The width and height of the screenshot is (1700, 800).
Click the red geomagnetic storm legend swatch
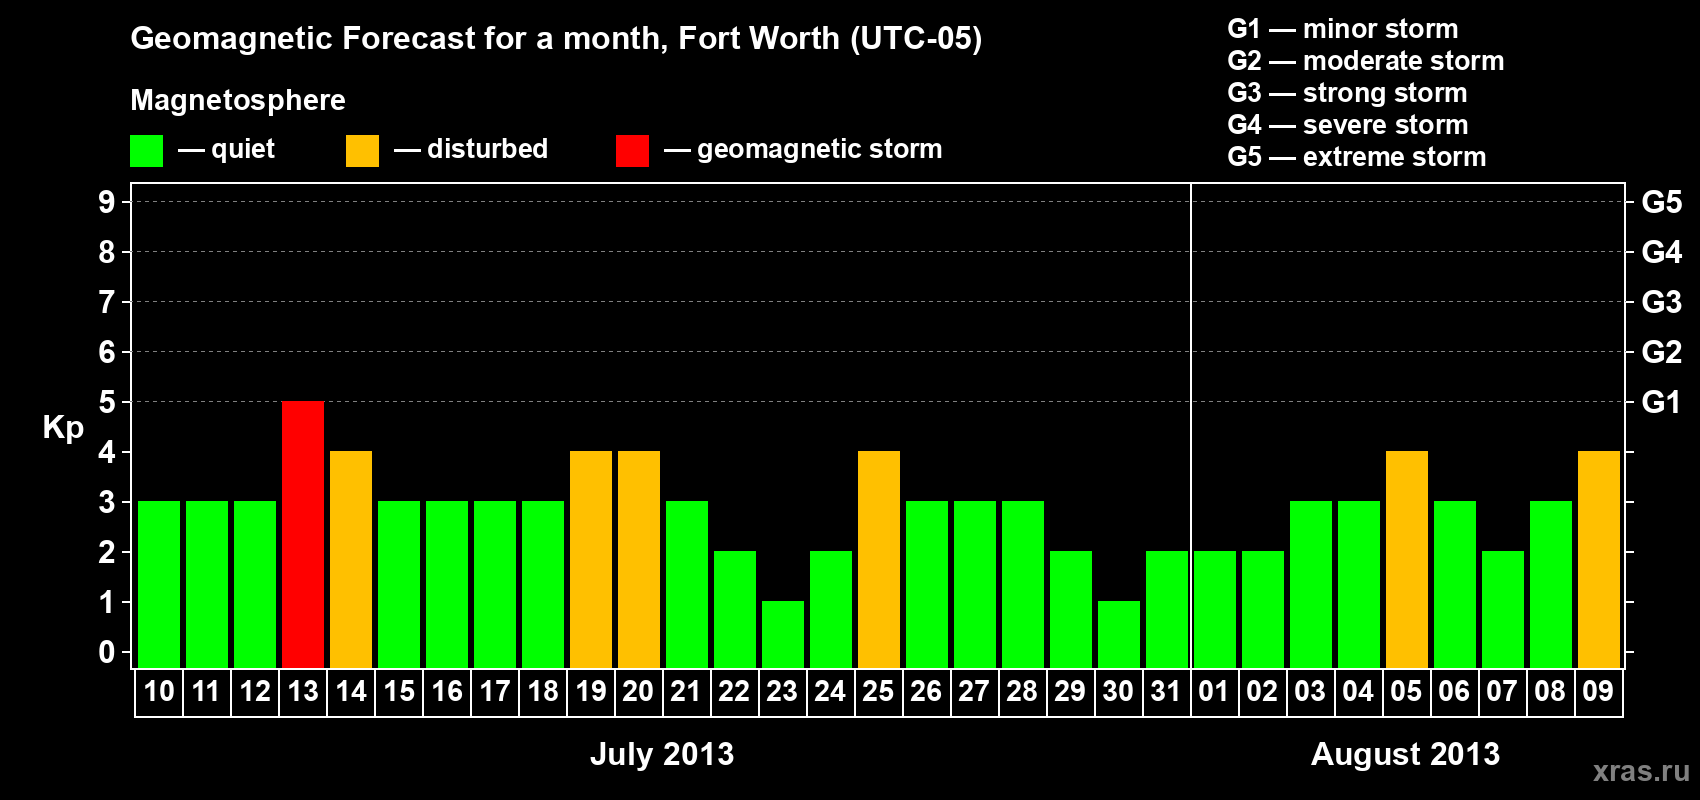[x=632, y=151]
